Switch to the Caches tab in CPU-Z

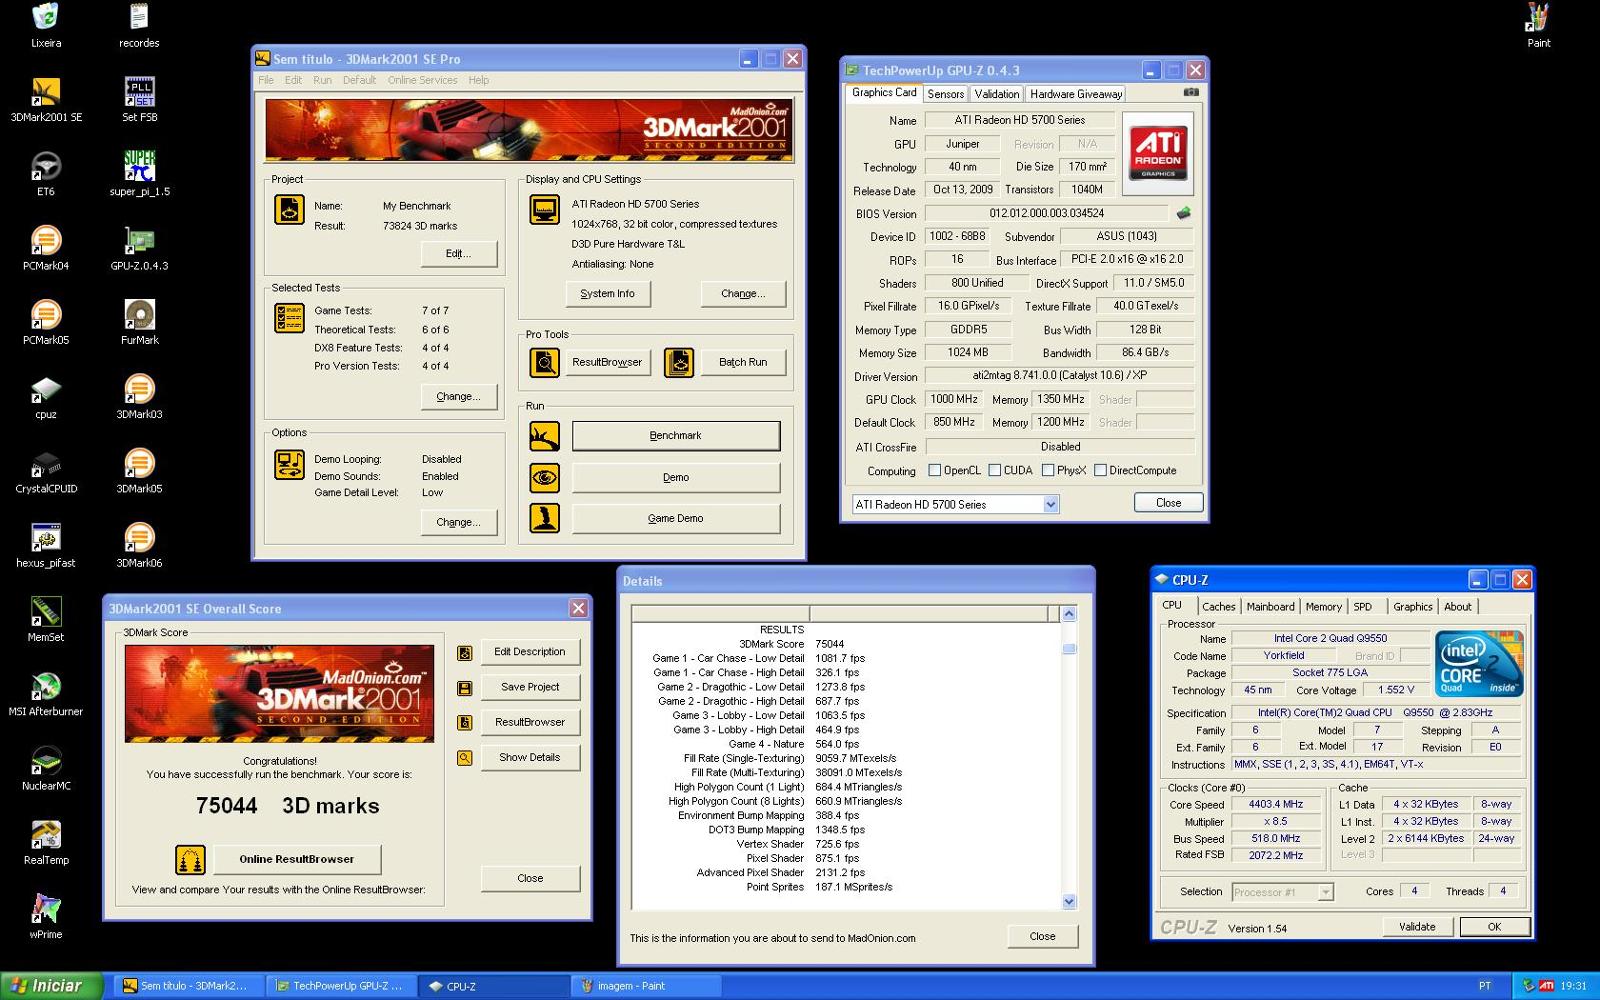click(x=1218, y=607)
